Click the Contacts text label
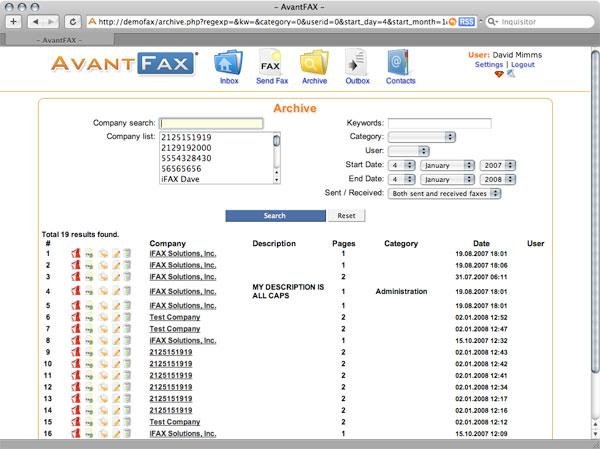 (x=400, y=81)
